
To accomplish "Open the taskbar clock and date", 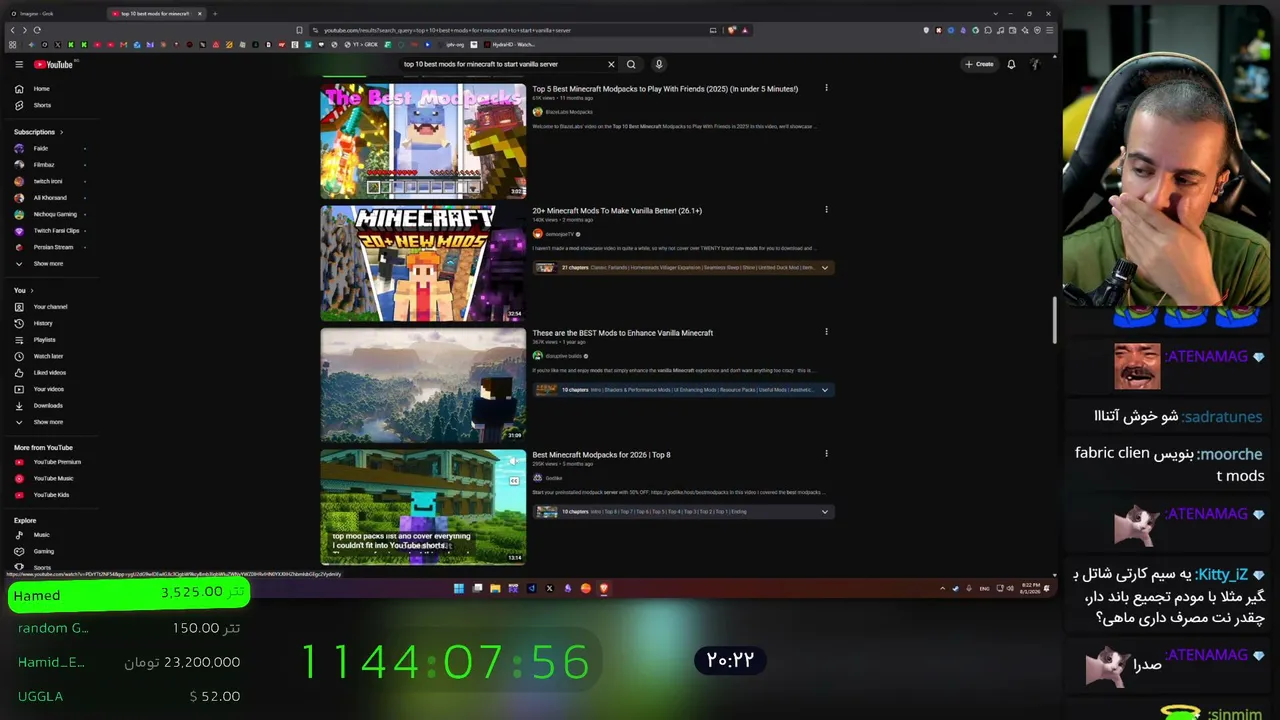I will pyautogui.click(x=1029, y=588).
